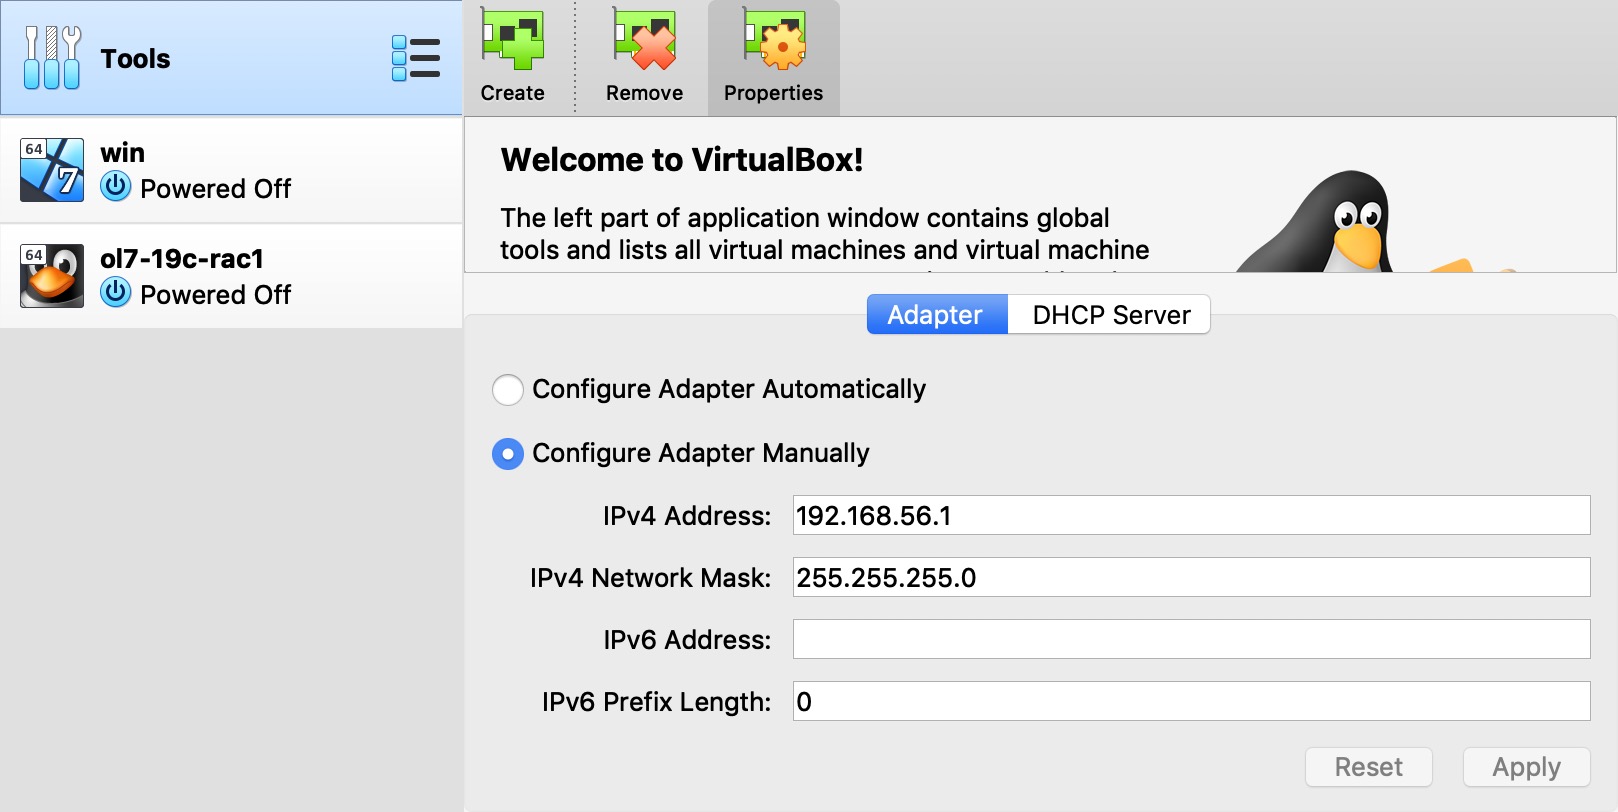Switch to the Adapter tab

[x=937, y=314]
